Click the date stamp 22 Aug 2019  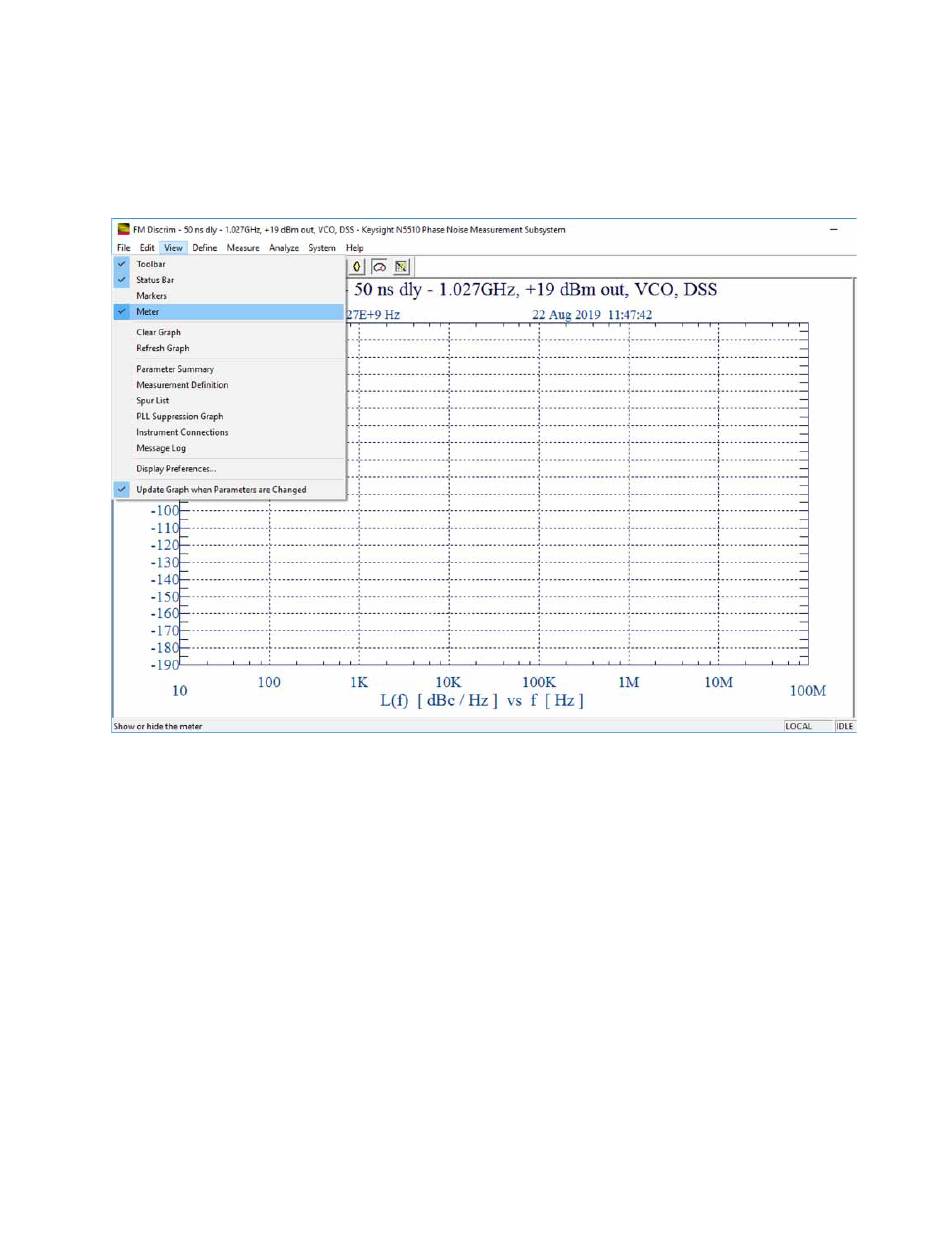[593, 313]
